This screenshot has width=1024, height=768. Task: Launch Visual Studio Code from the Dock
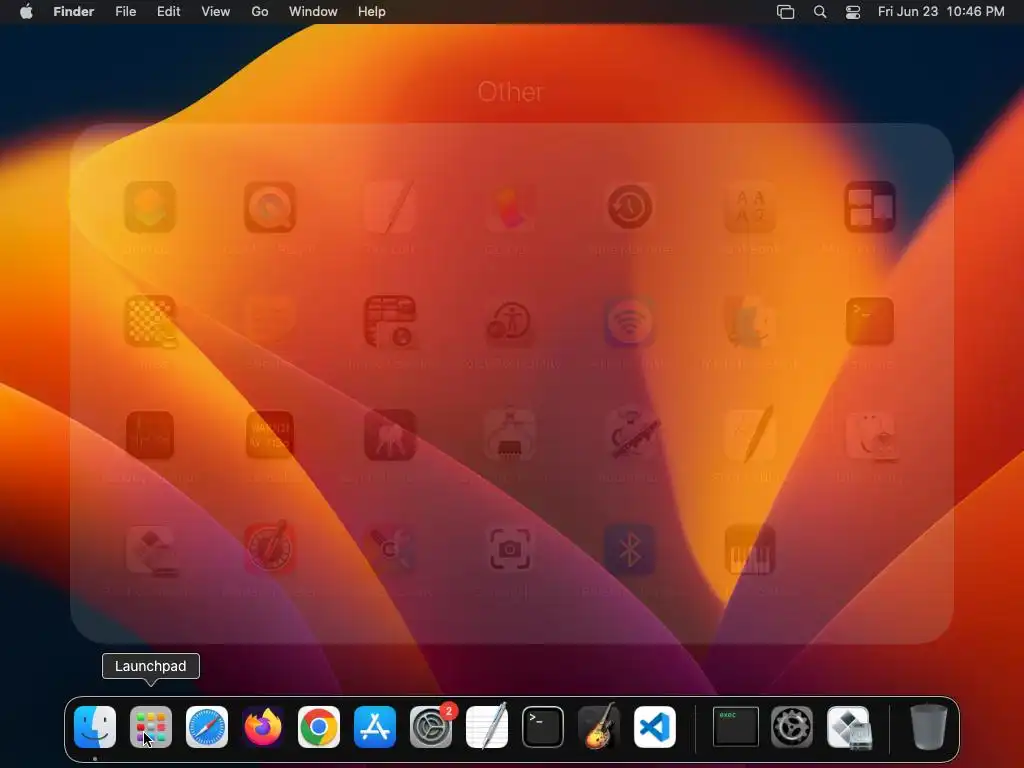pos(655,727)
